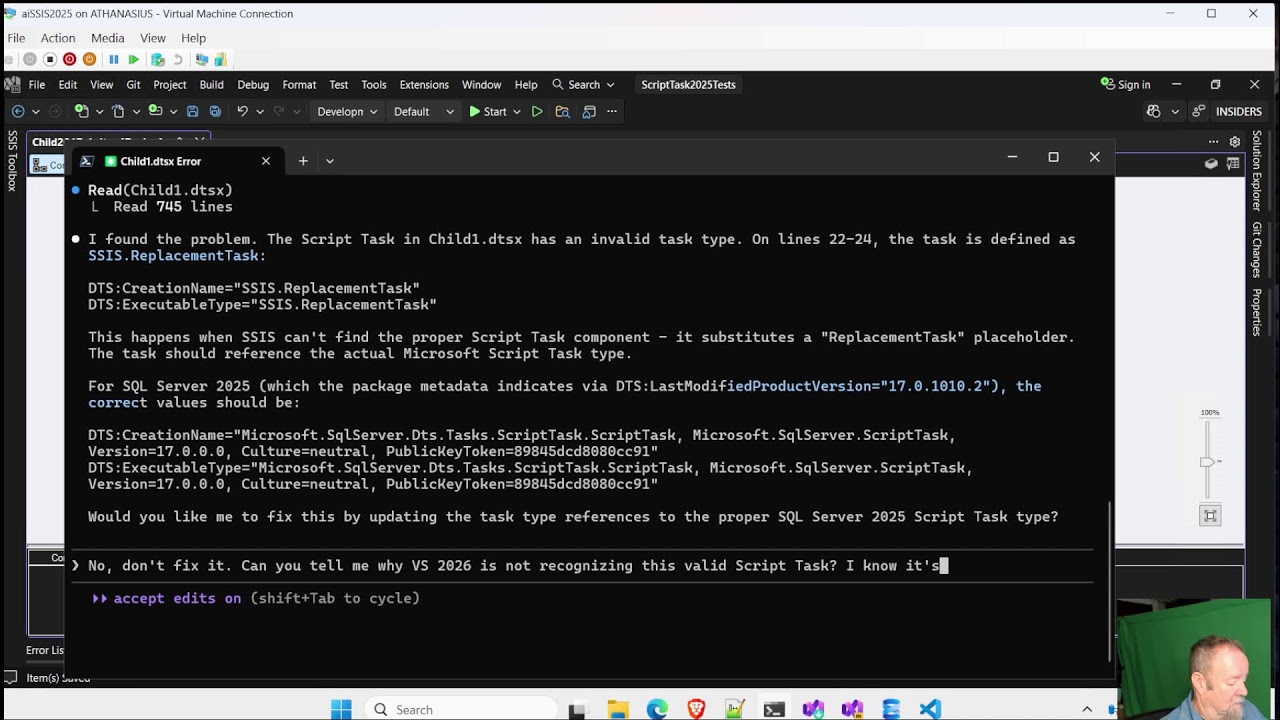Open File Explorer from the taskbar
This screenshot has width=1280, height=720.
coord(617,709)
